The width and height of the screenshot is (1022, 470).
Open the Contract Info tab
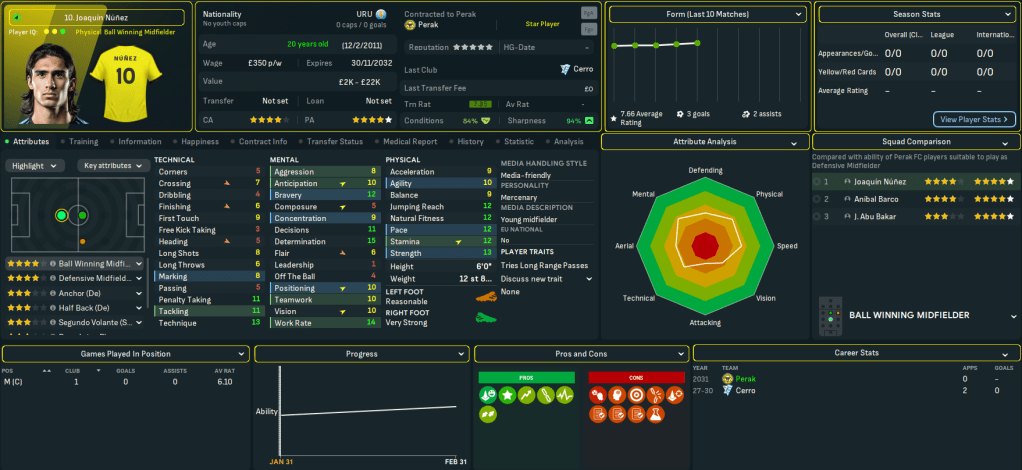pyautogui.click(x=263, y=142)
